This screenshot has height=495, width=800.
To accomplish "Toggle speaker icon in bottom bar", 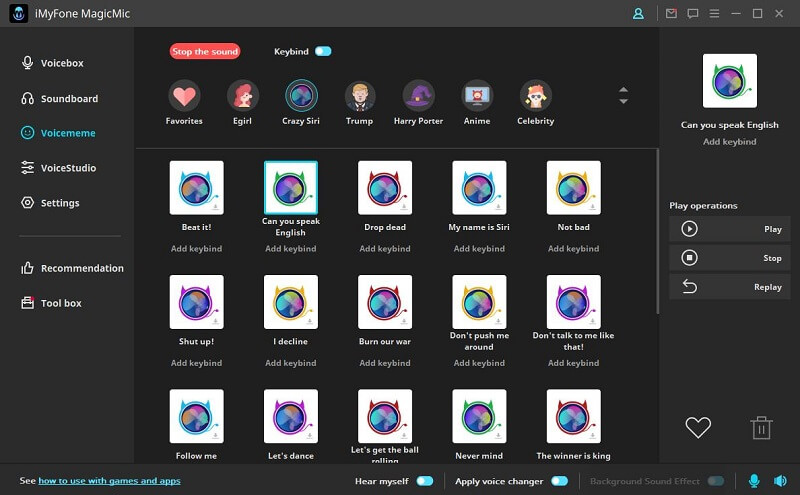I will (x=780, y=481).
